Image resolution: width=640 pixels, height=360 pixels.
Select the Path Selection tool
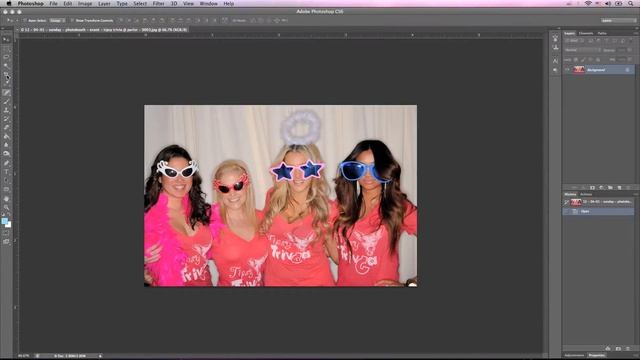pyautogui.click(x=6, y=181)
